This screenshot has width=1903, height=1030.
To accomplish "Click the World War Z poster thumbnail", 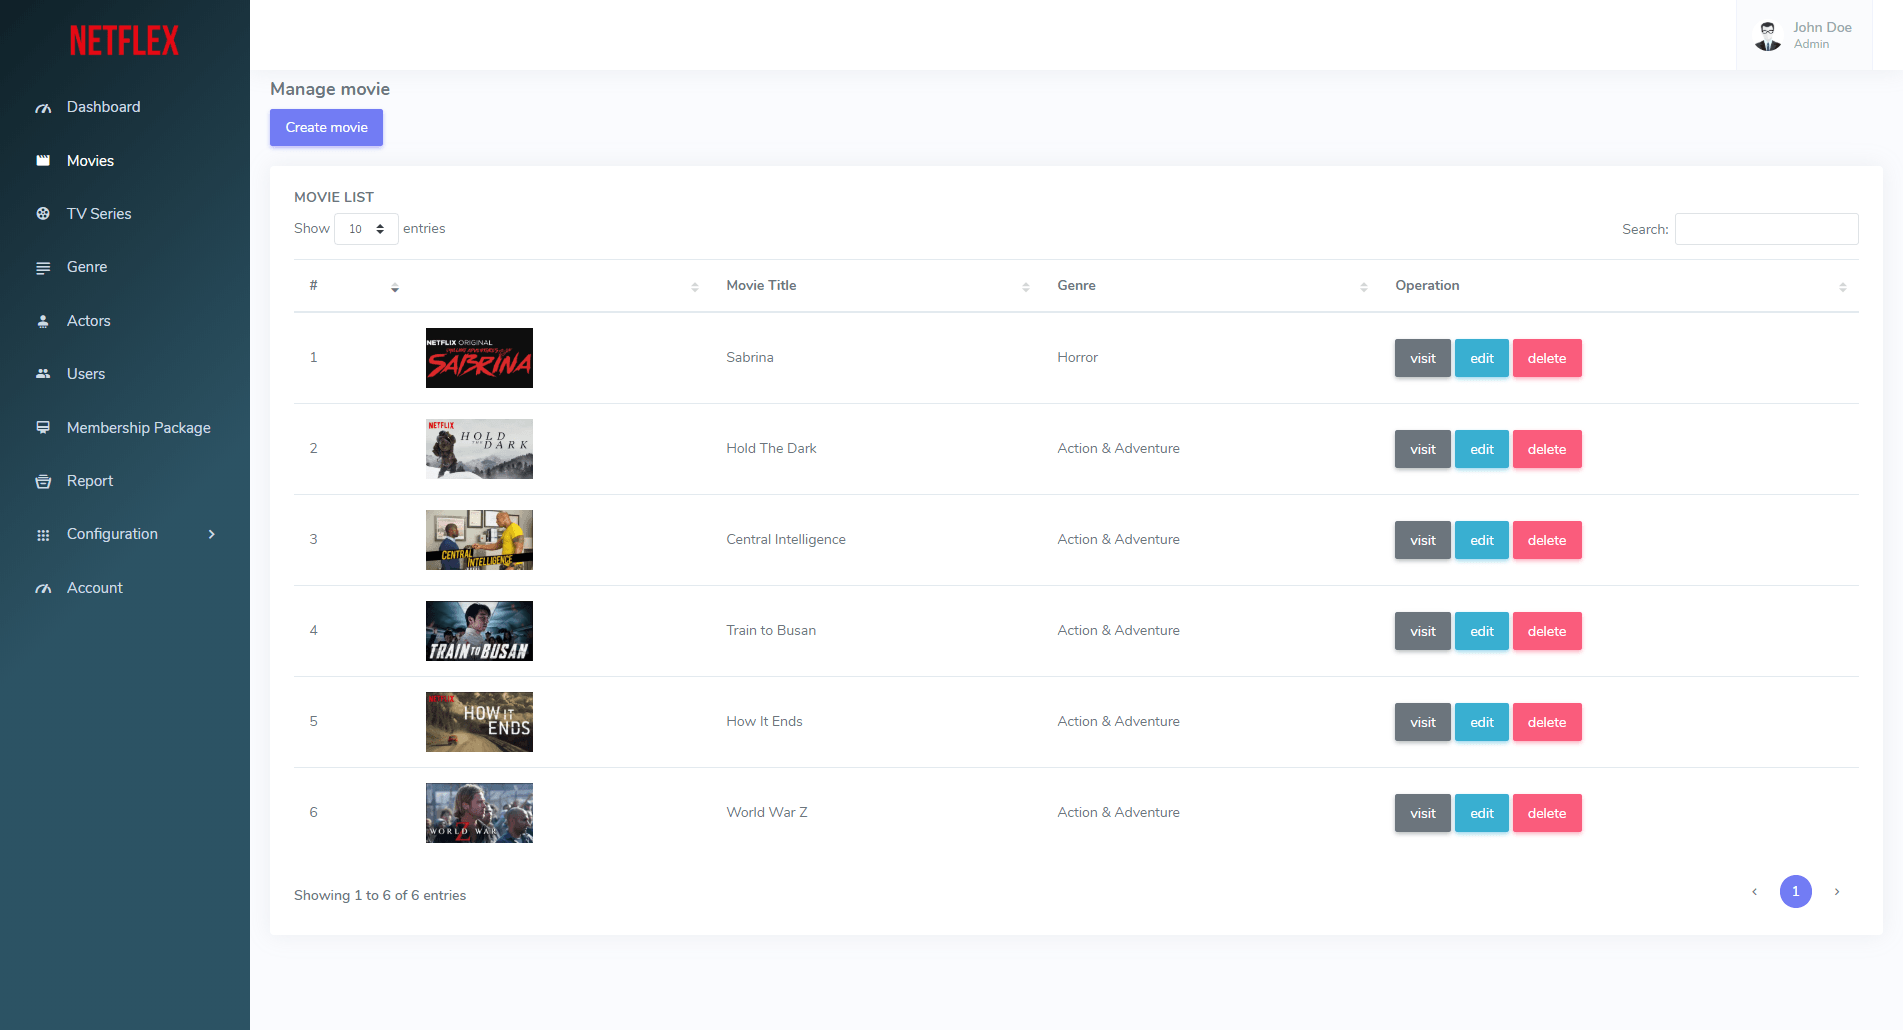I will click(x=479, y=813).
